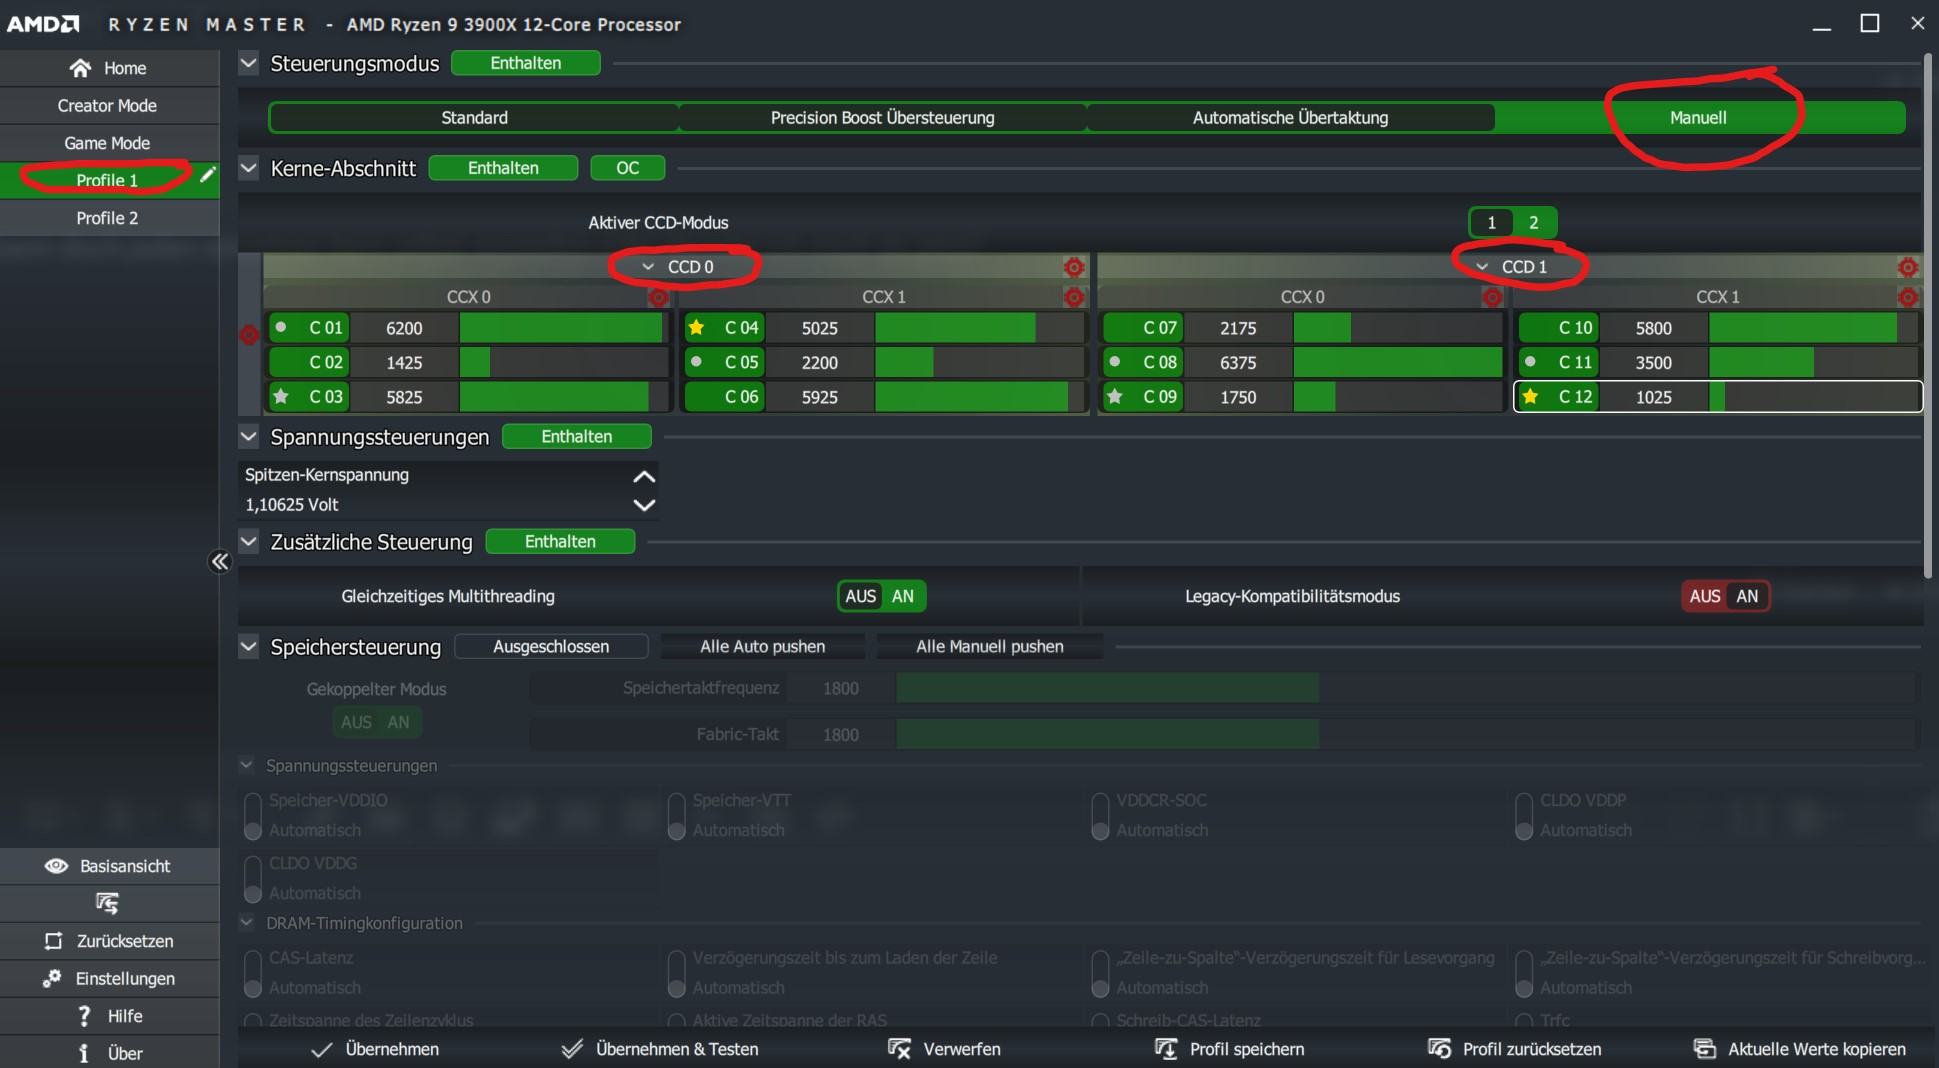Collapse Spannungssteuerungen section at top
This screenshot has width=1939, height=1068.
pos(248,437)
